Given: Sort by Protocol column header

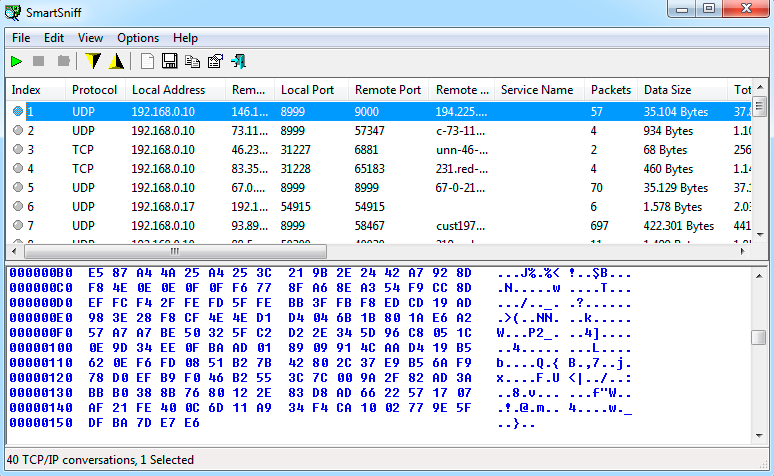Looking at the screenshot, I should click(x=95, y=90).
